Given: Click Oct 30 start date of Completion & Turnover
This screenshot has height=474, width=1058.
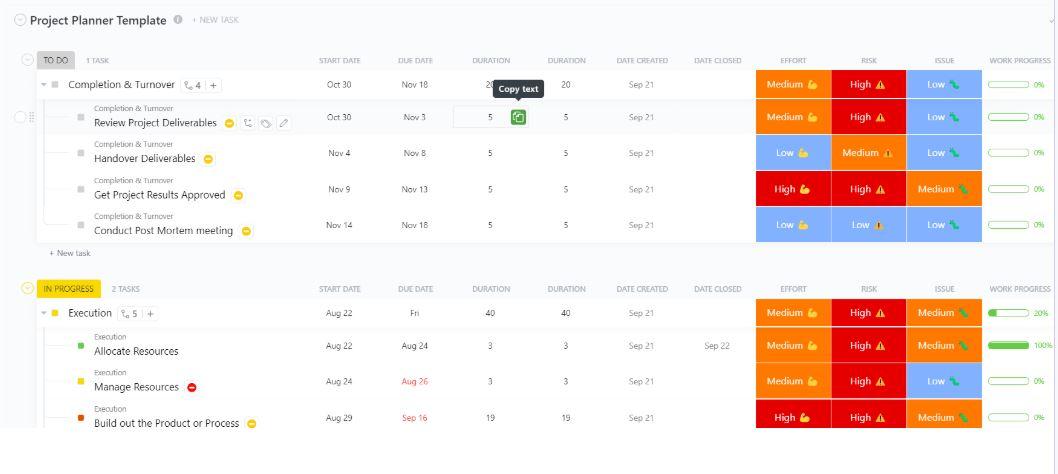Looking at the screenshot, I should [339, 85].
